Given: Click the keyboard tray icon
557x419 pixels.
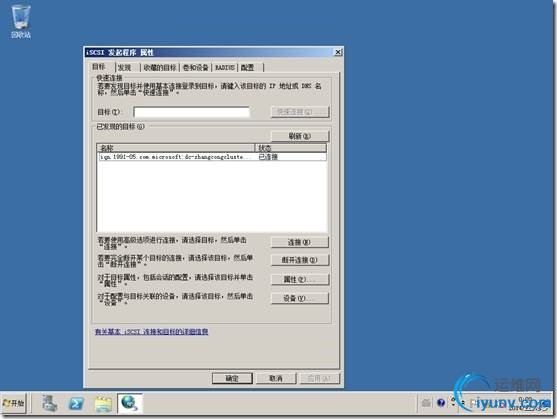Looking at the screenshot, I should coord(426,403).
